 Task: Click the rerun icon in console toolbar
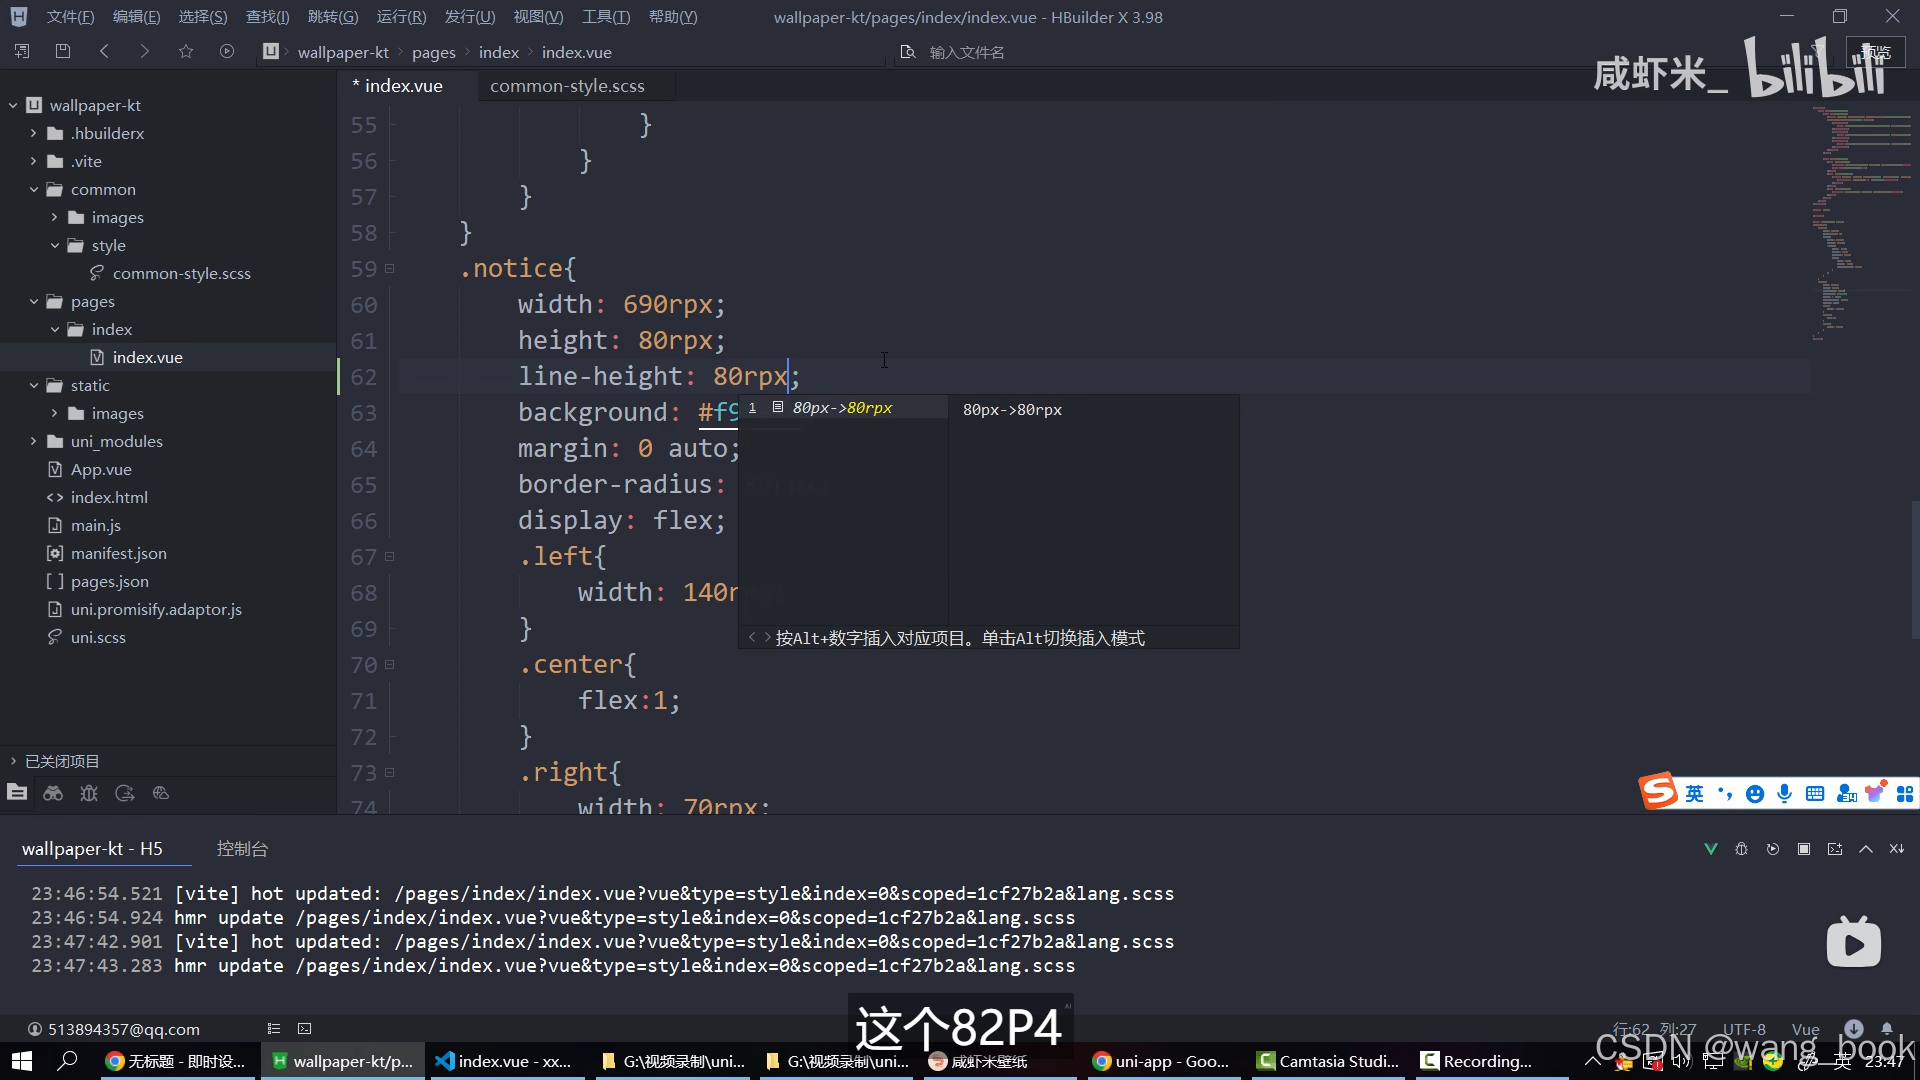pyautogui.click(x=1773, y=849)
